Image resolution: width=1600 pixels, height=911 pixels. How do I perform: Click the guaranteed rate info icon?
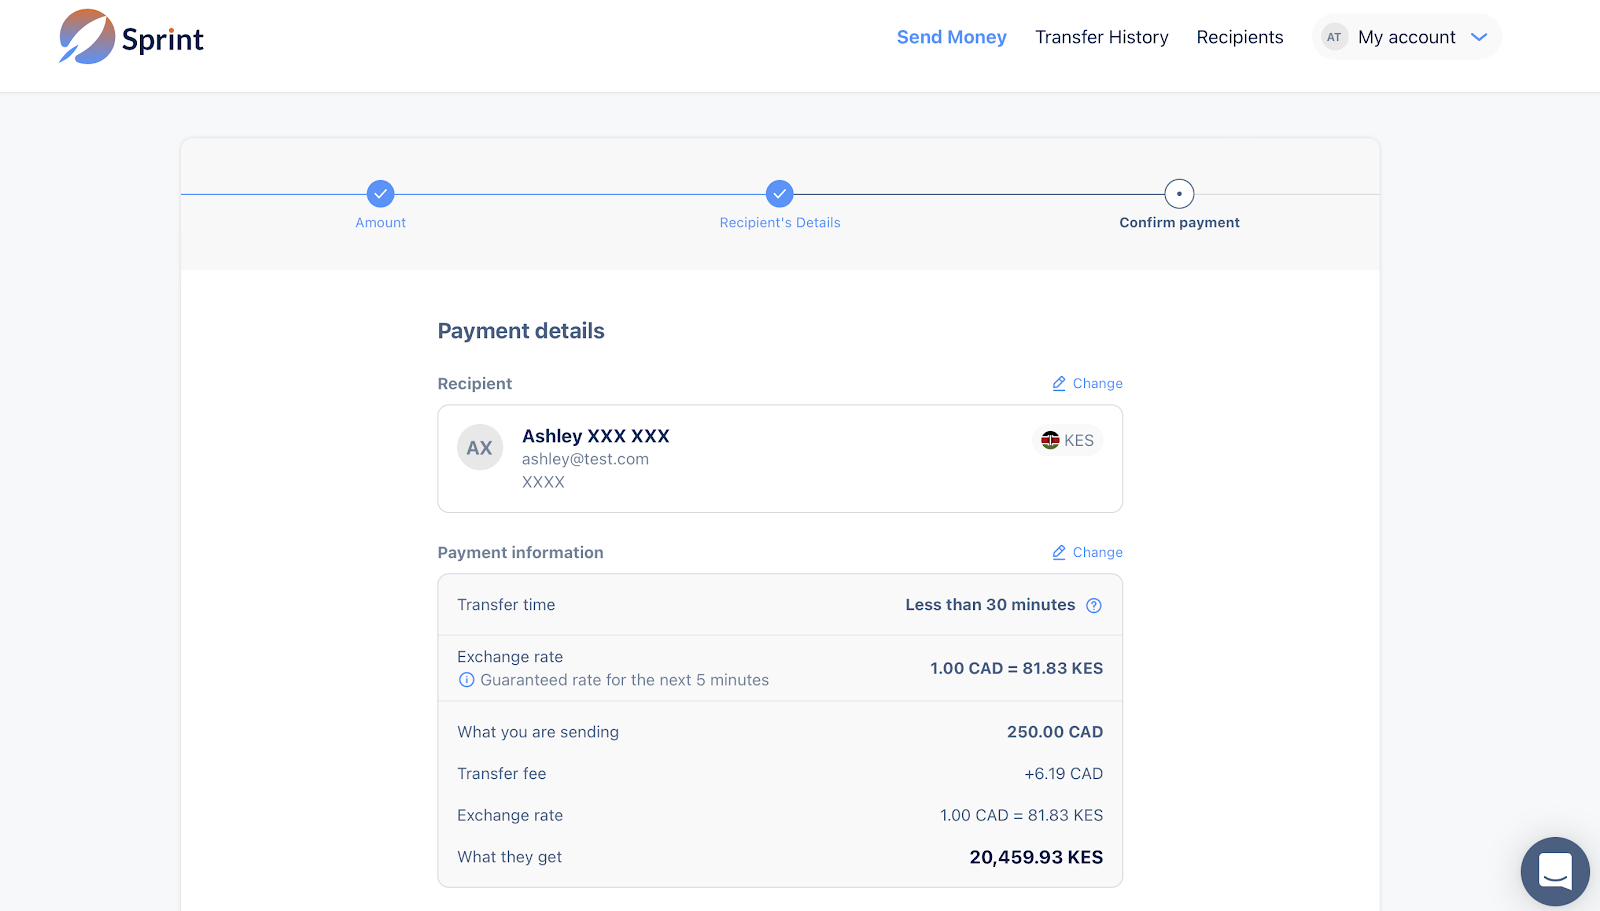click(x=466, y=680)
